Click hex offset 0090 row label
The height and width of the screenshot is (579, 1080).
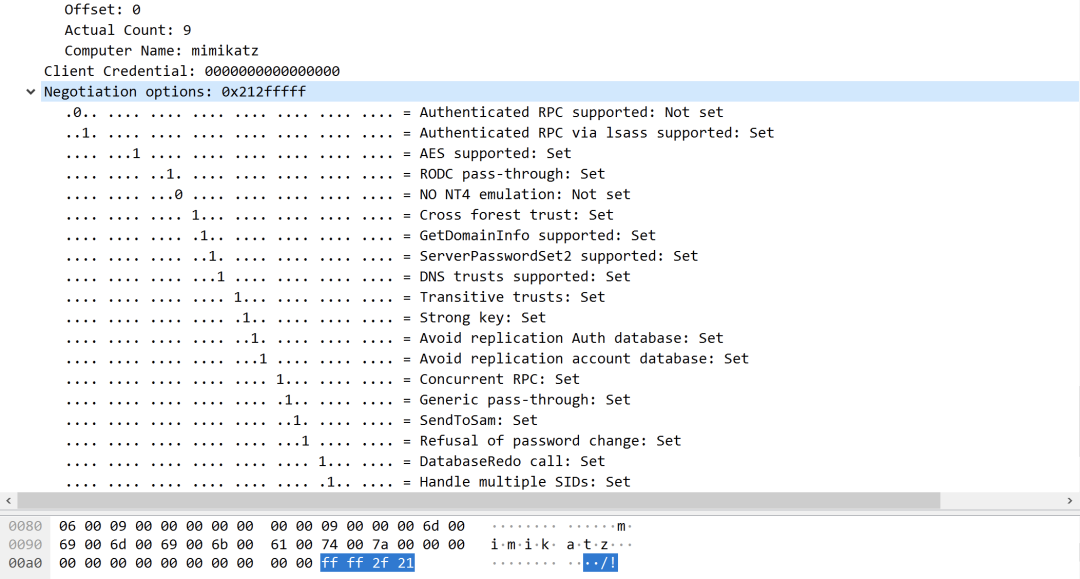[x=25, y=545]
